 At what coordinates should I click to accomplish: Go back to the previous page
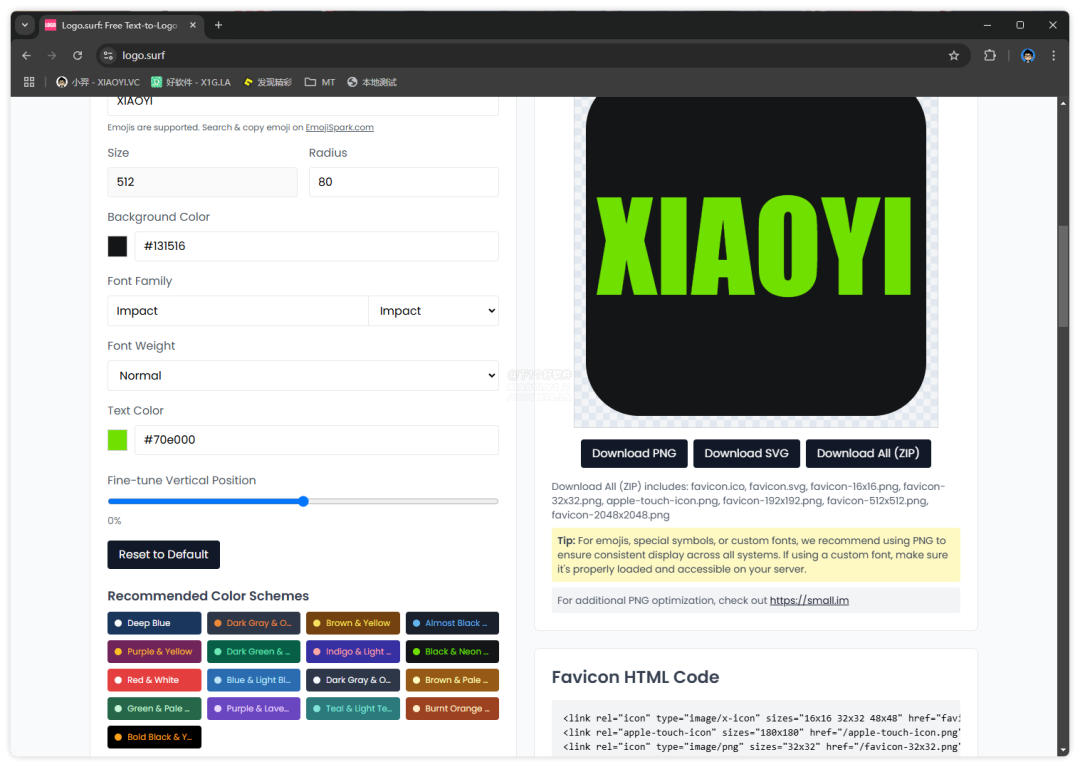click(x=27, y=56)
